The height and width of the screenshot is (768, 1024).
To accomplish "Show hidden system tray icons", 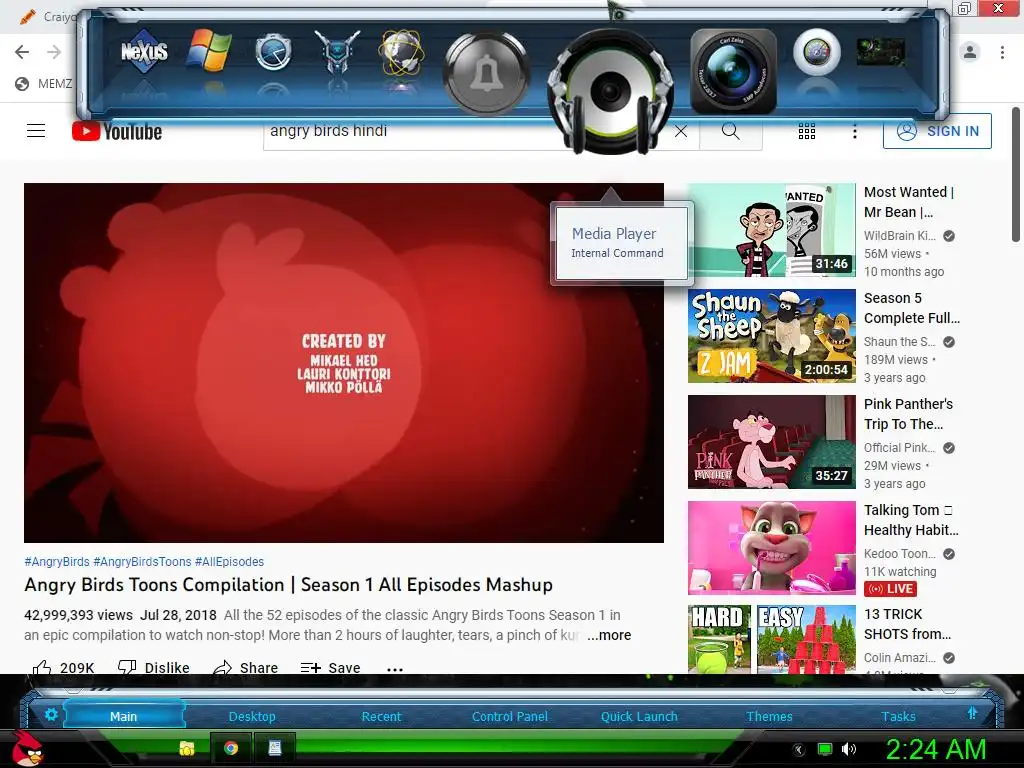I will click(x=798, y=750).
